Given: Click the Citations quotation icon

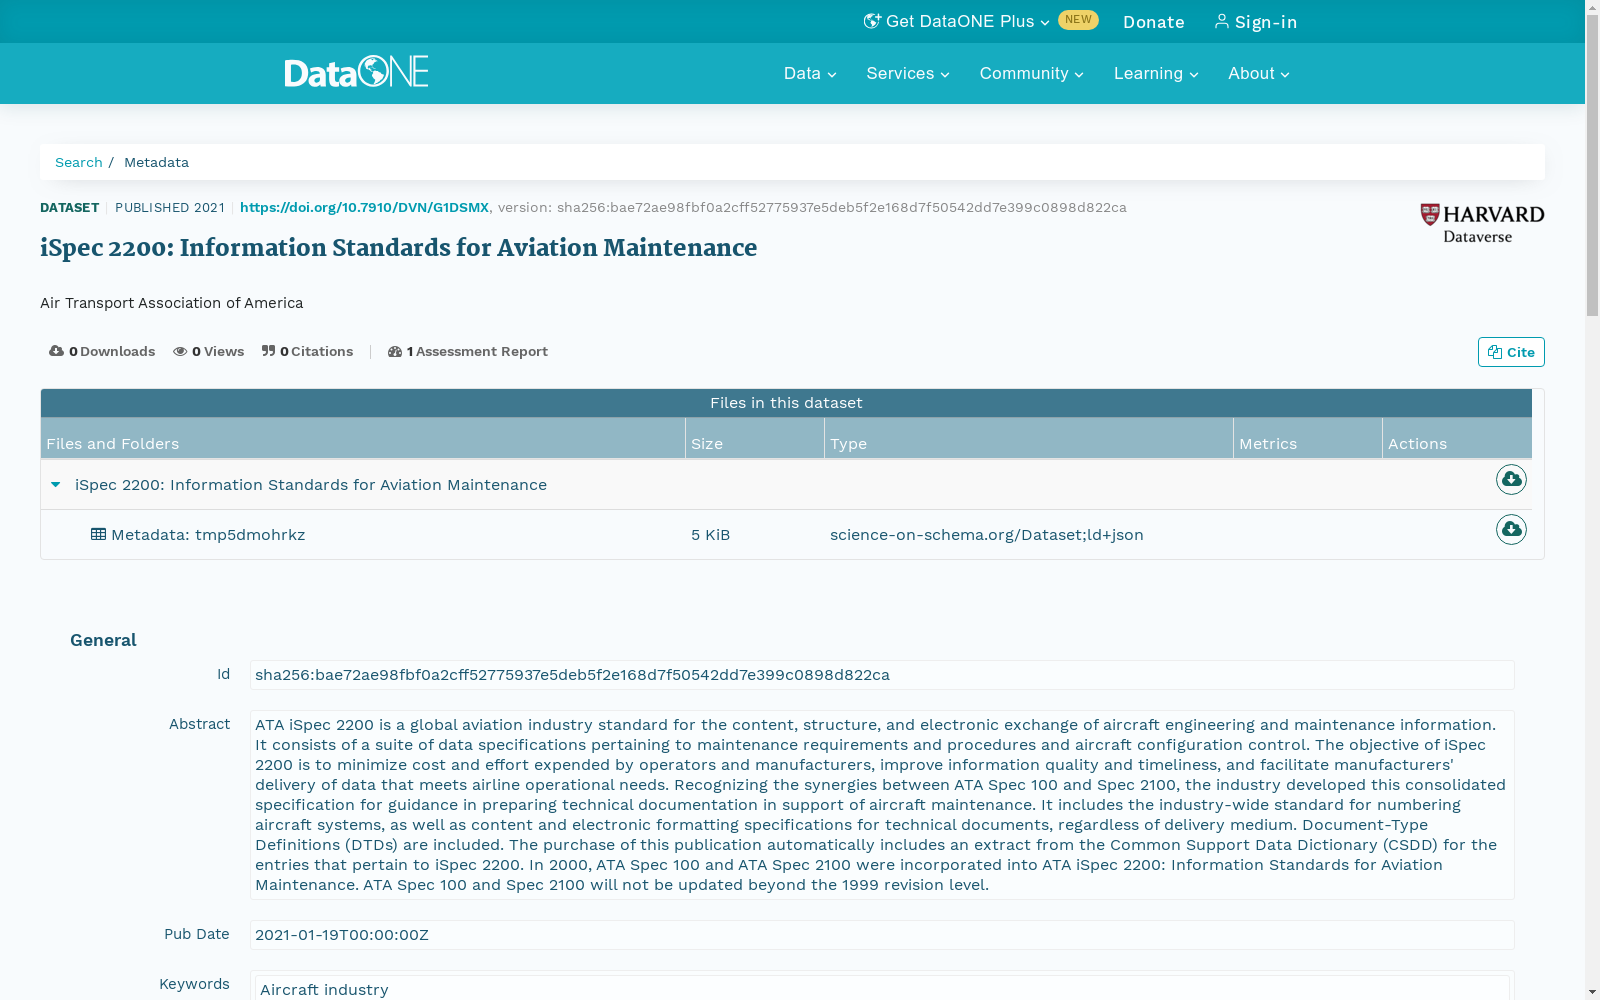Looking at the screenshot, I should pos(269,350).
